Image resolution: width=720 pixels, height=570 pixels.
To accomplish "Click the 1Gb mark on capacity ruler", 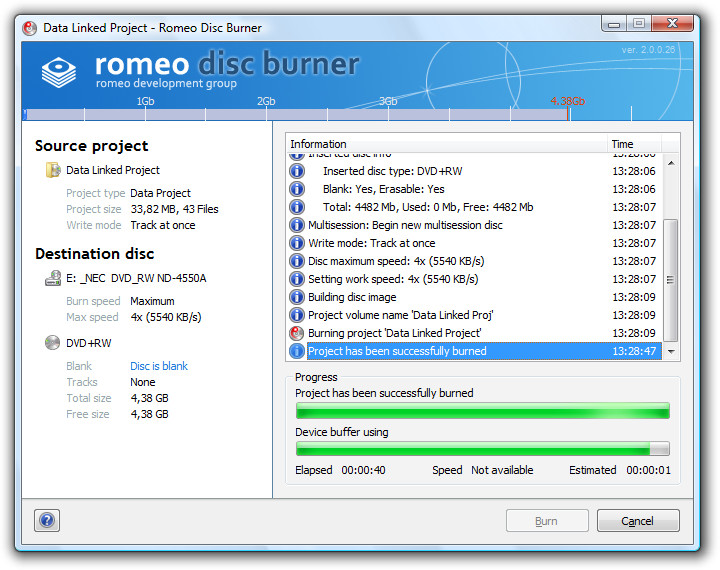I will pyautogui.click(x=145, y=101).
